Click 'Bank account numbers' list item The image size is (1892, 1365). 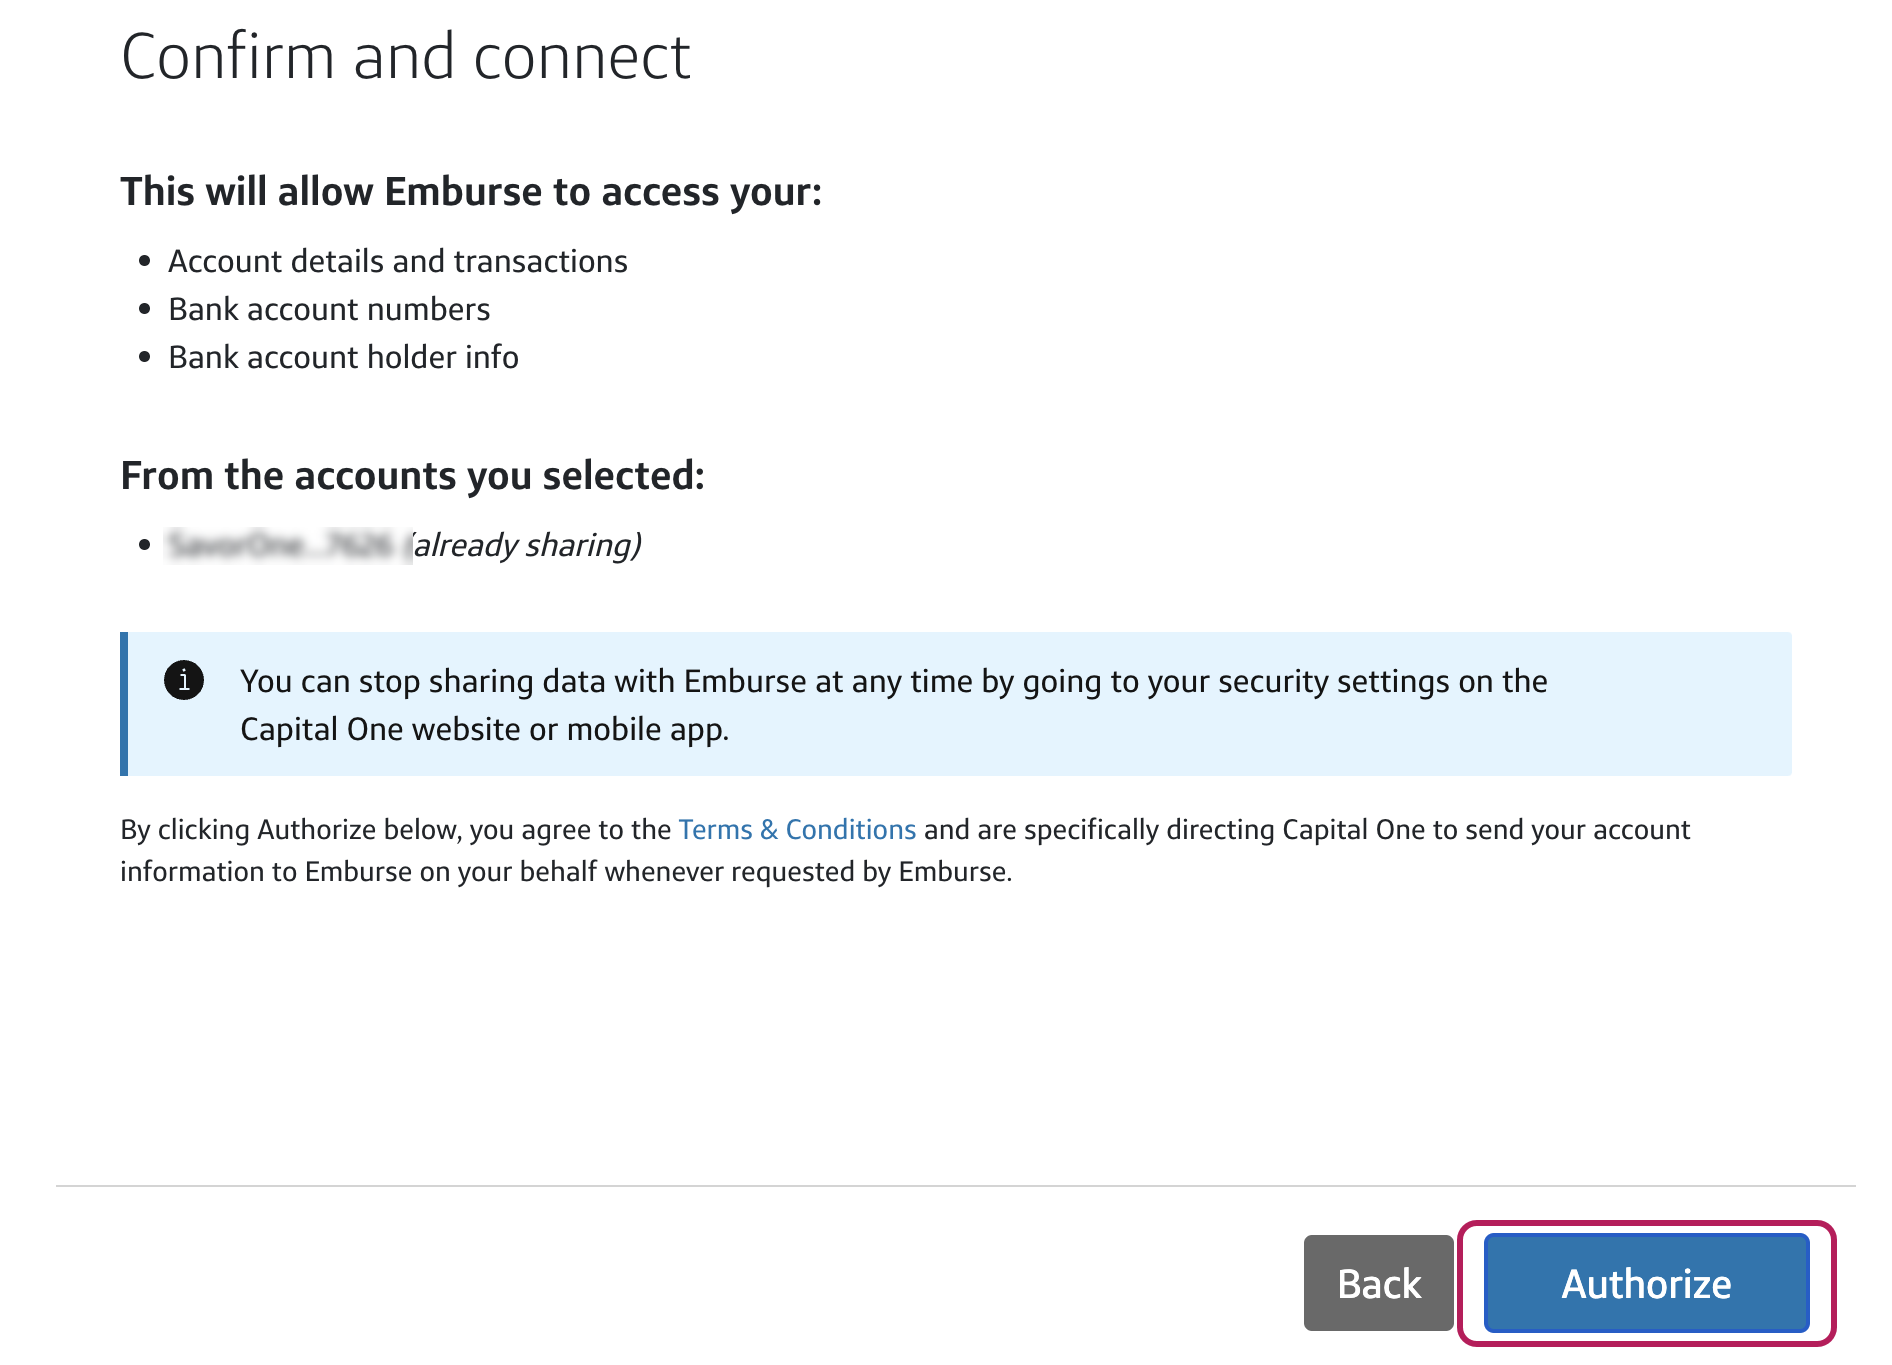pyautogui.click(x=329, y=309)
